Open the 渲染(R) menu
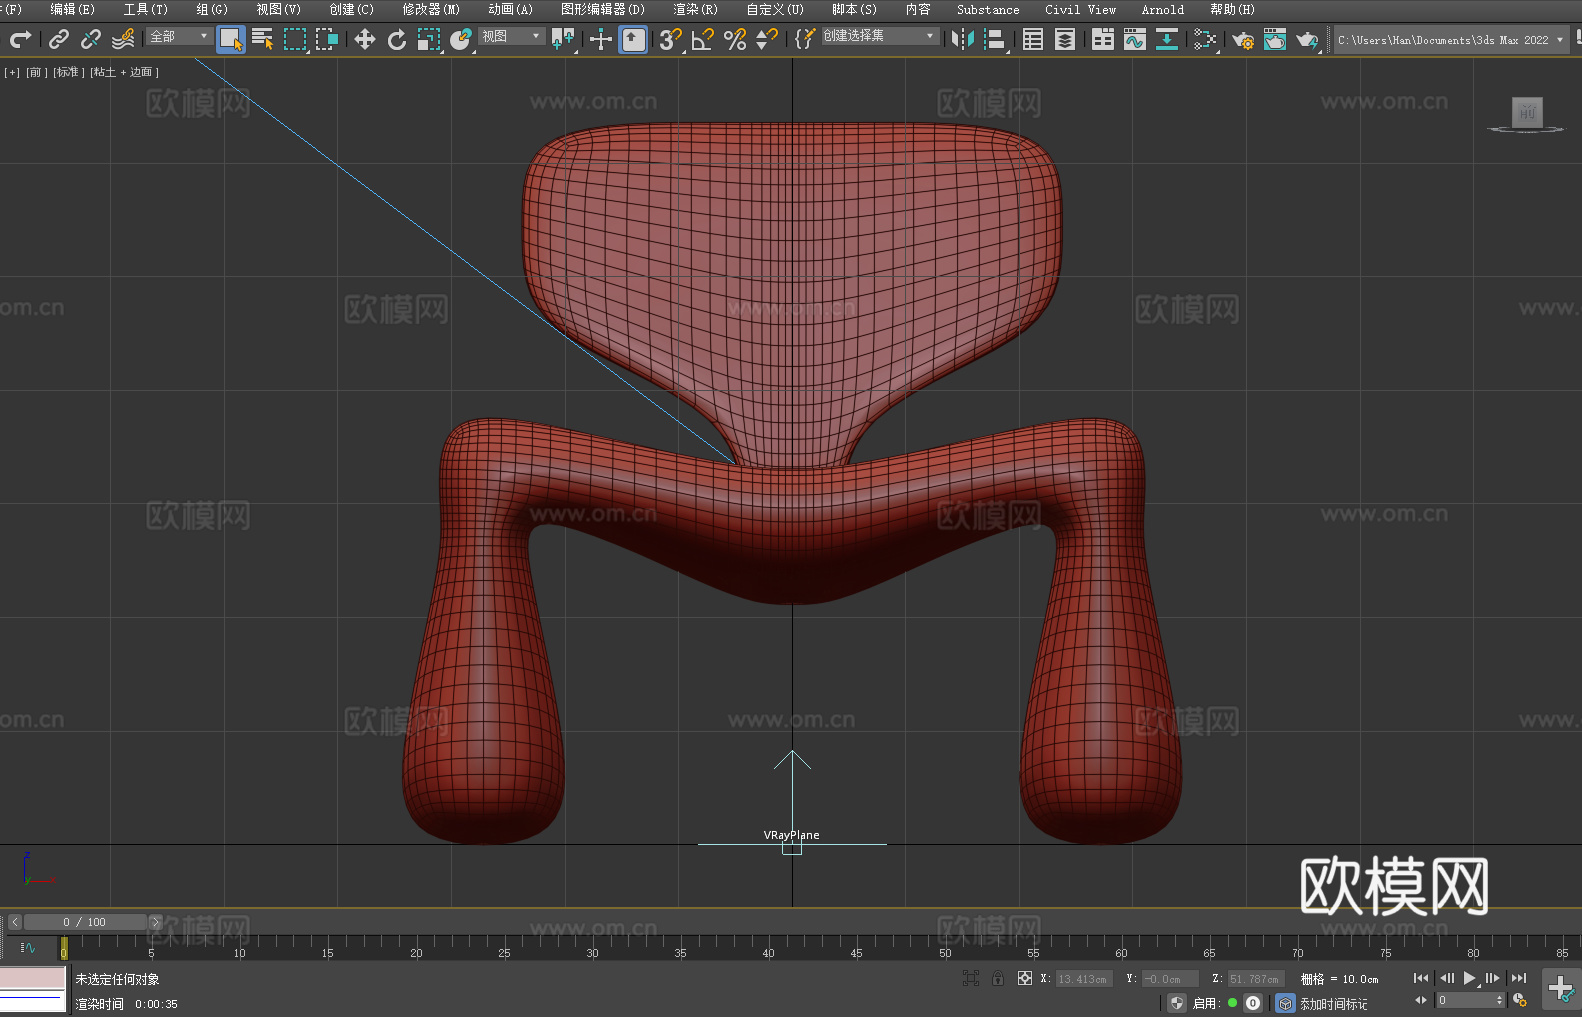 pos(695,9)
